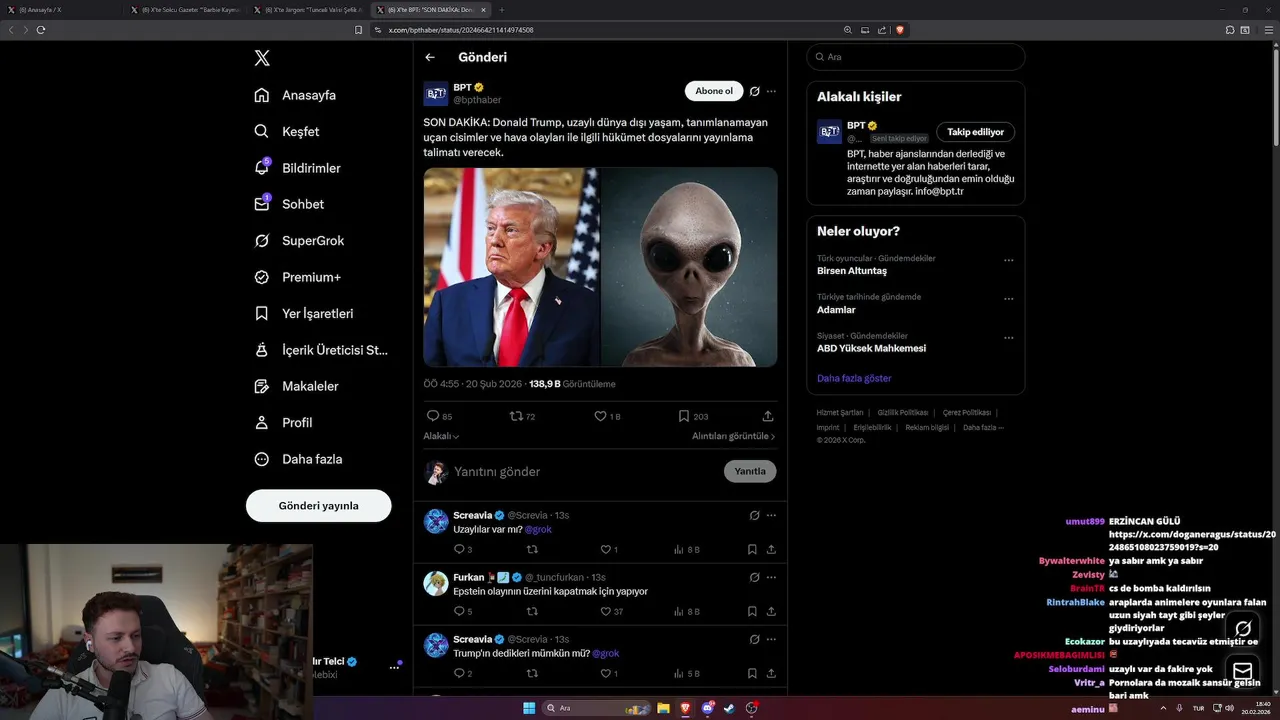Like Screavia's 'Trump'ın dedikleri' reply
Image resolution: width=1280 pixels, height=720 pixels.
[605, 673]
